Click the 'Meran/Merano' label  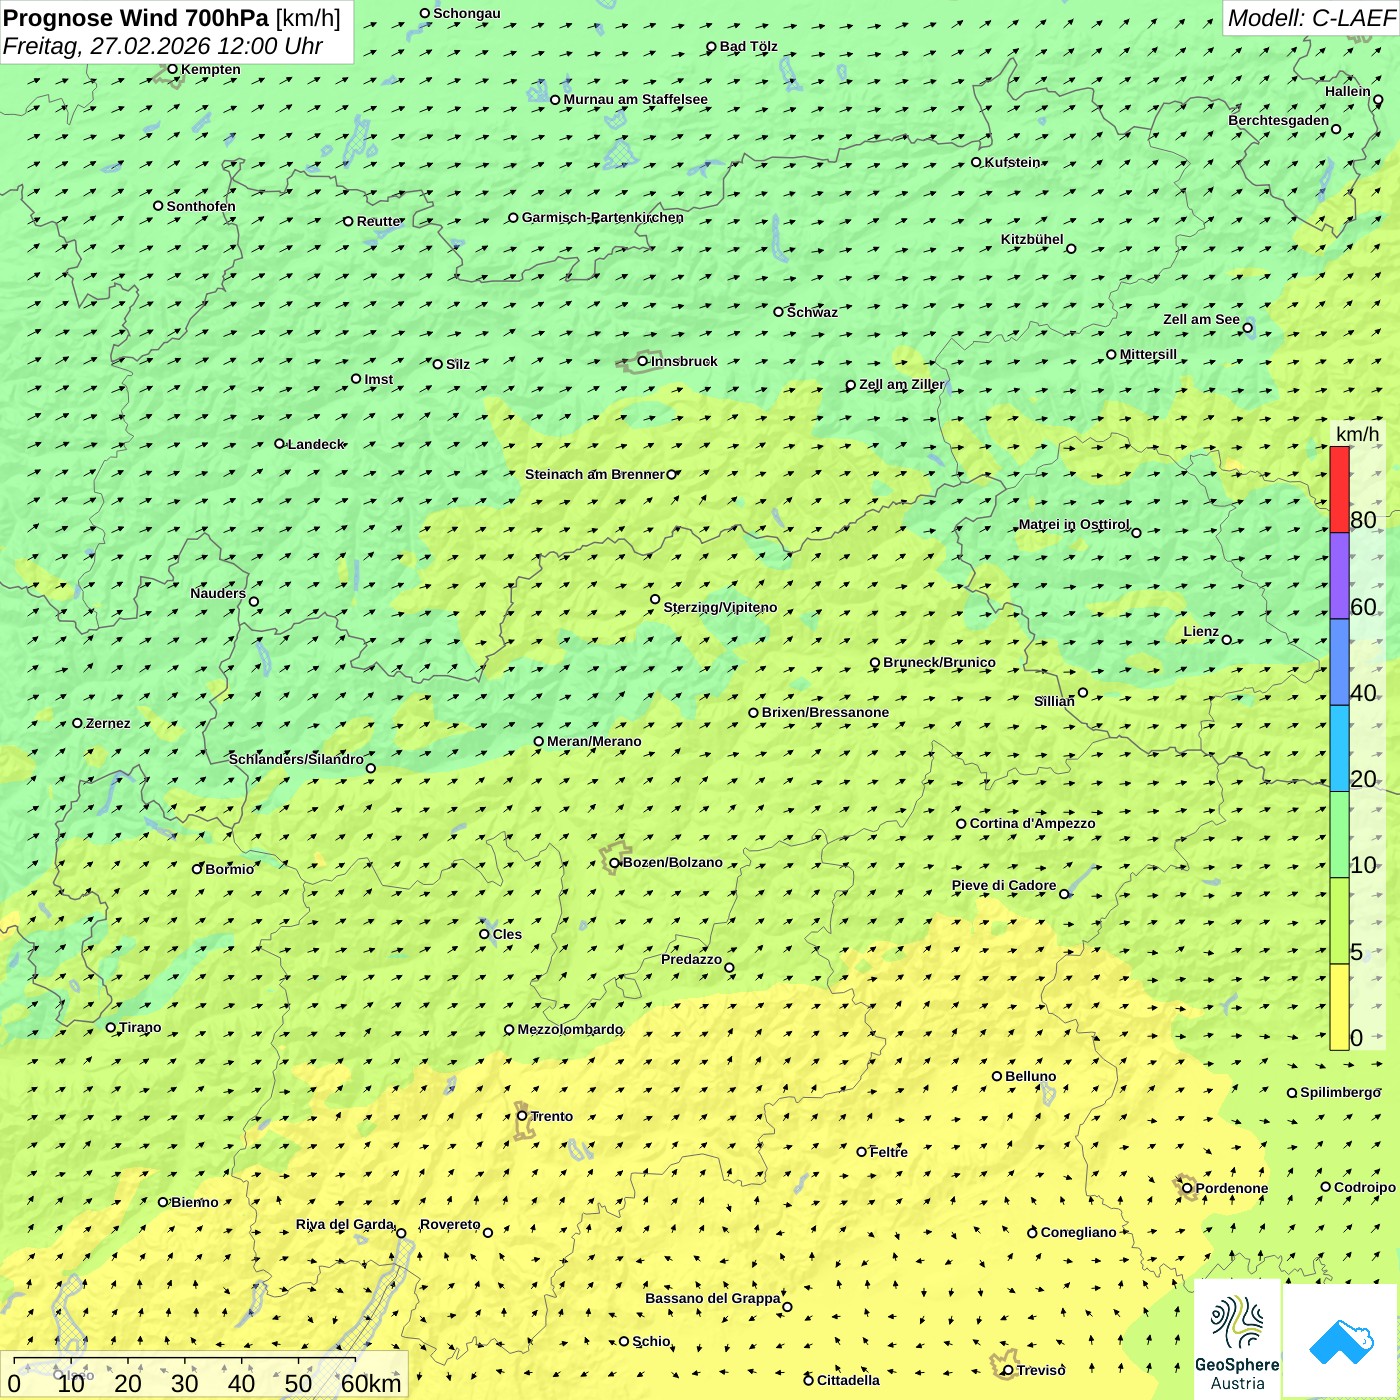[x=594, y=741]
